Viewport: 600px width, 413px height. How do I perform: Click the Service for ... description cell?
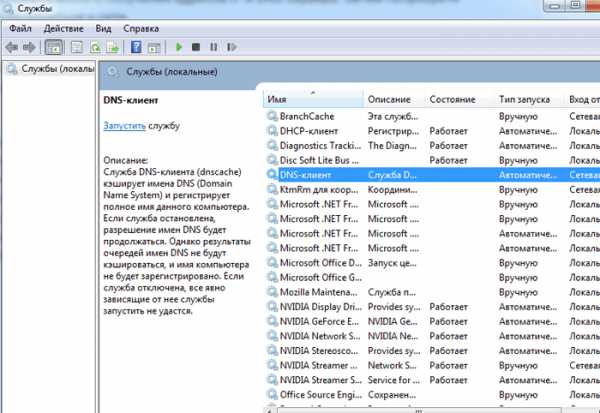point(394,380)
